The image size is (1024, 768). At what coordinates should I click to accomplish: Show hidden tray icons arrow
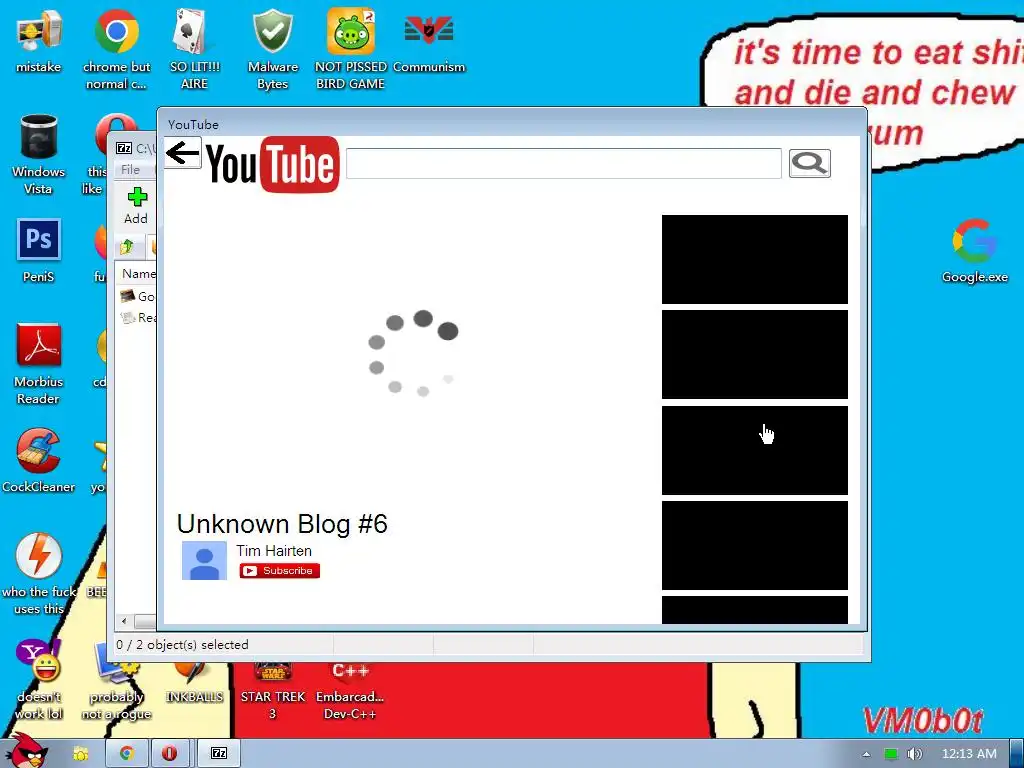click(866, 754)
